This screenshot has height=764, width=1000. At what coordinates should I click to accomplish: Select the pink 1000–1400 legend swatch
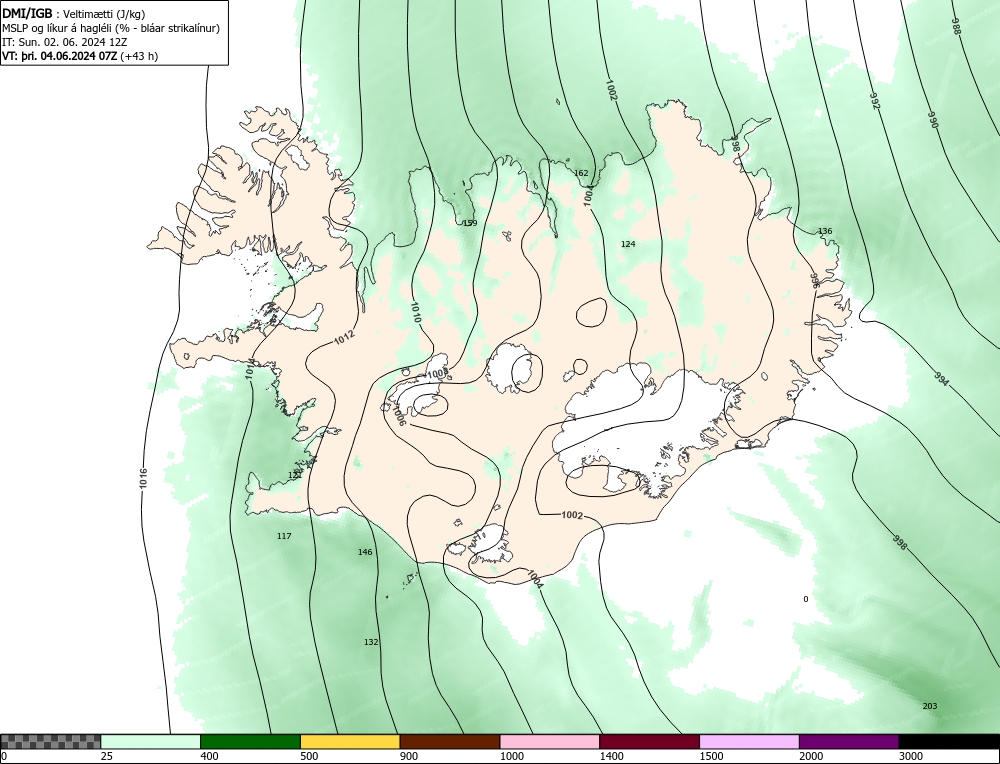click(550, 742)
